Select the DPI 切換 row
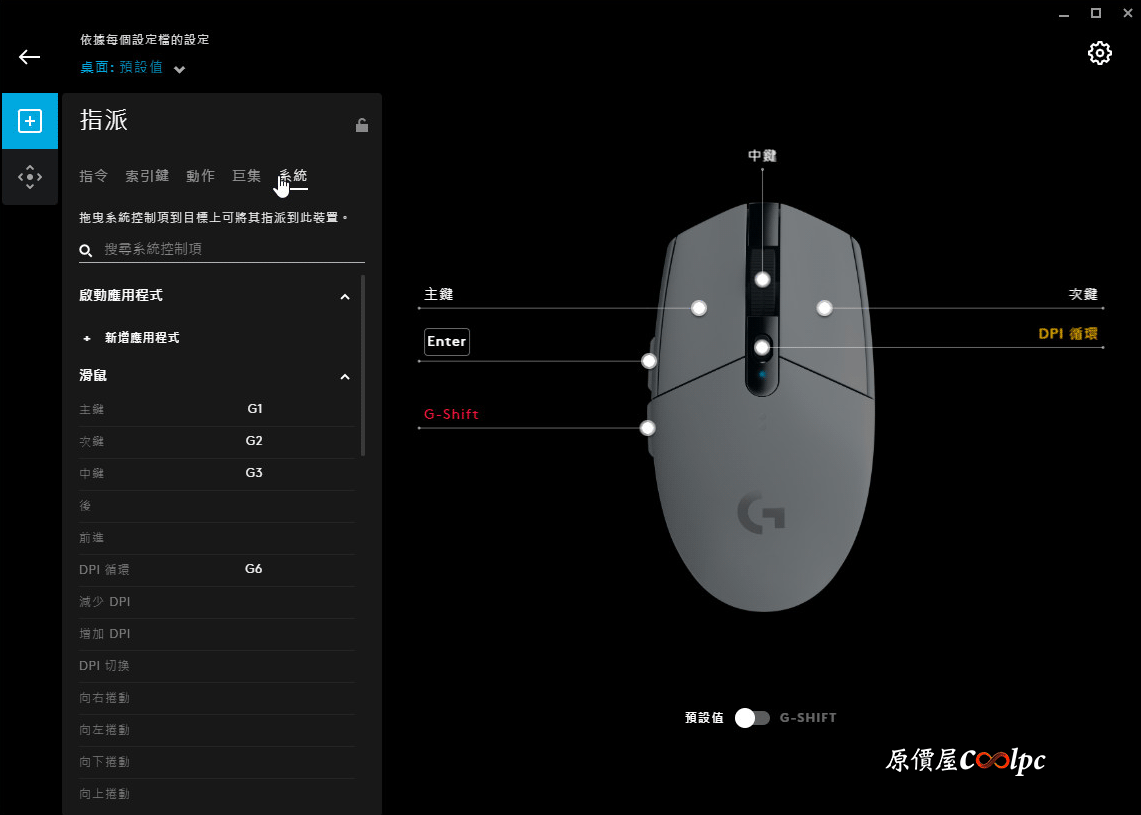The image size is (1141, 815). (217, 666)
